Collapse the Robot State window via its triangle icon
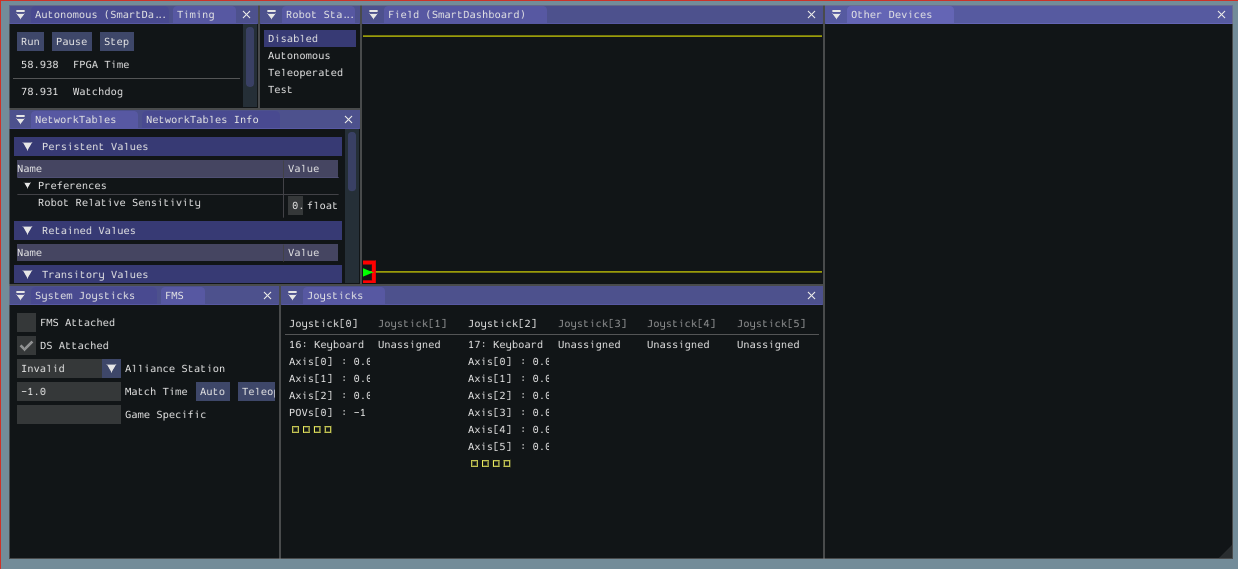 coord(271,15)
